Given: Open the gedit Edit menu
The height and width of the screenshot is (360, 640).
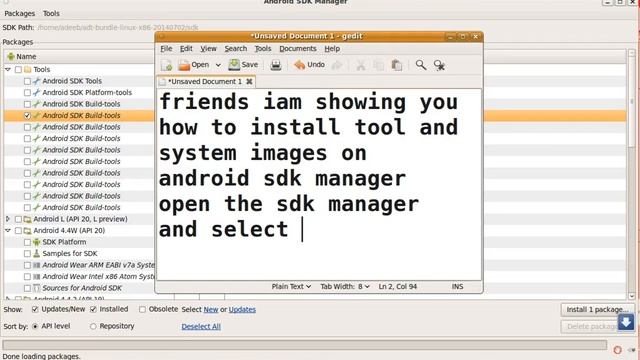Looking at the screenshot, I should 186,49.
